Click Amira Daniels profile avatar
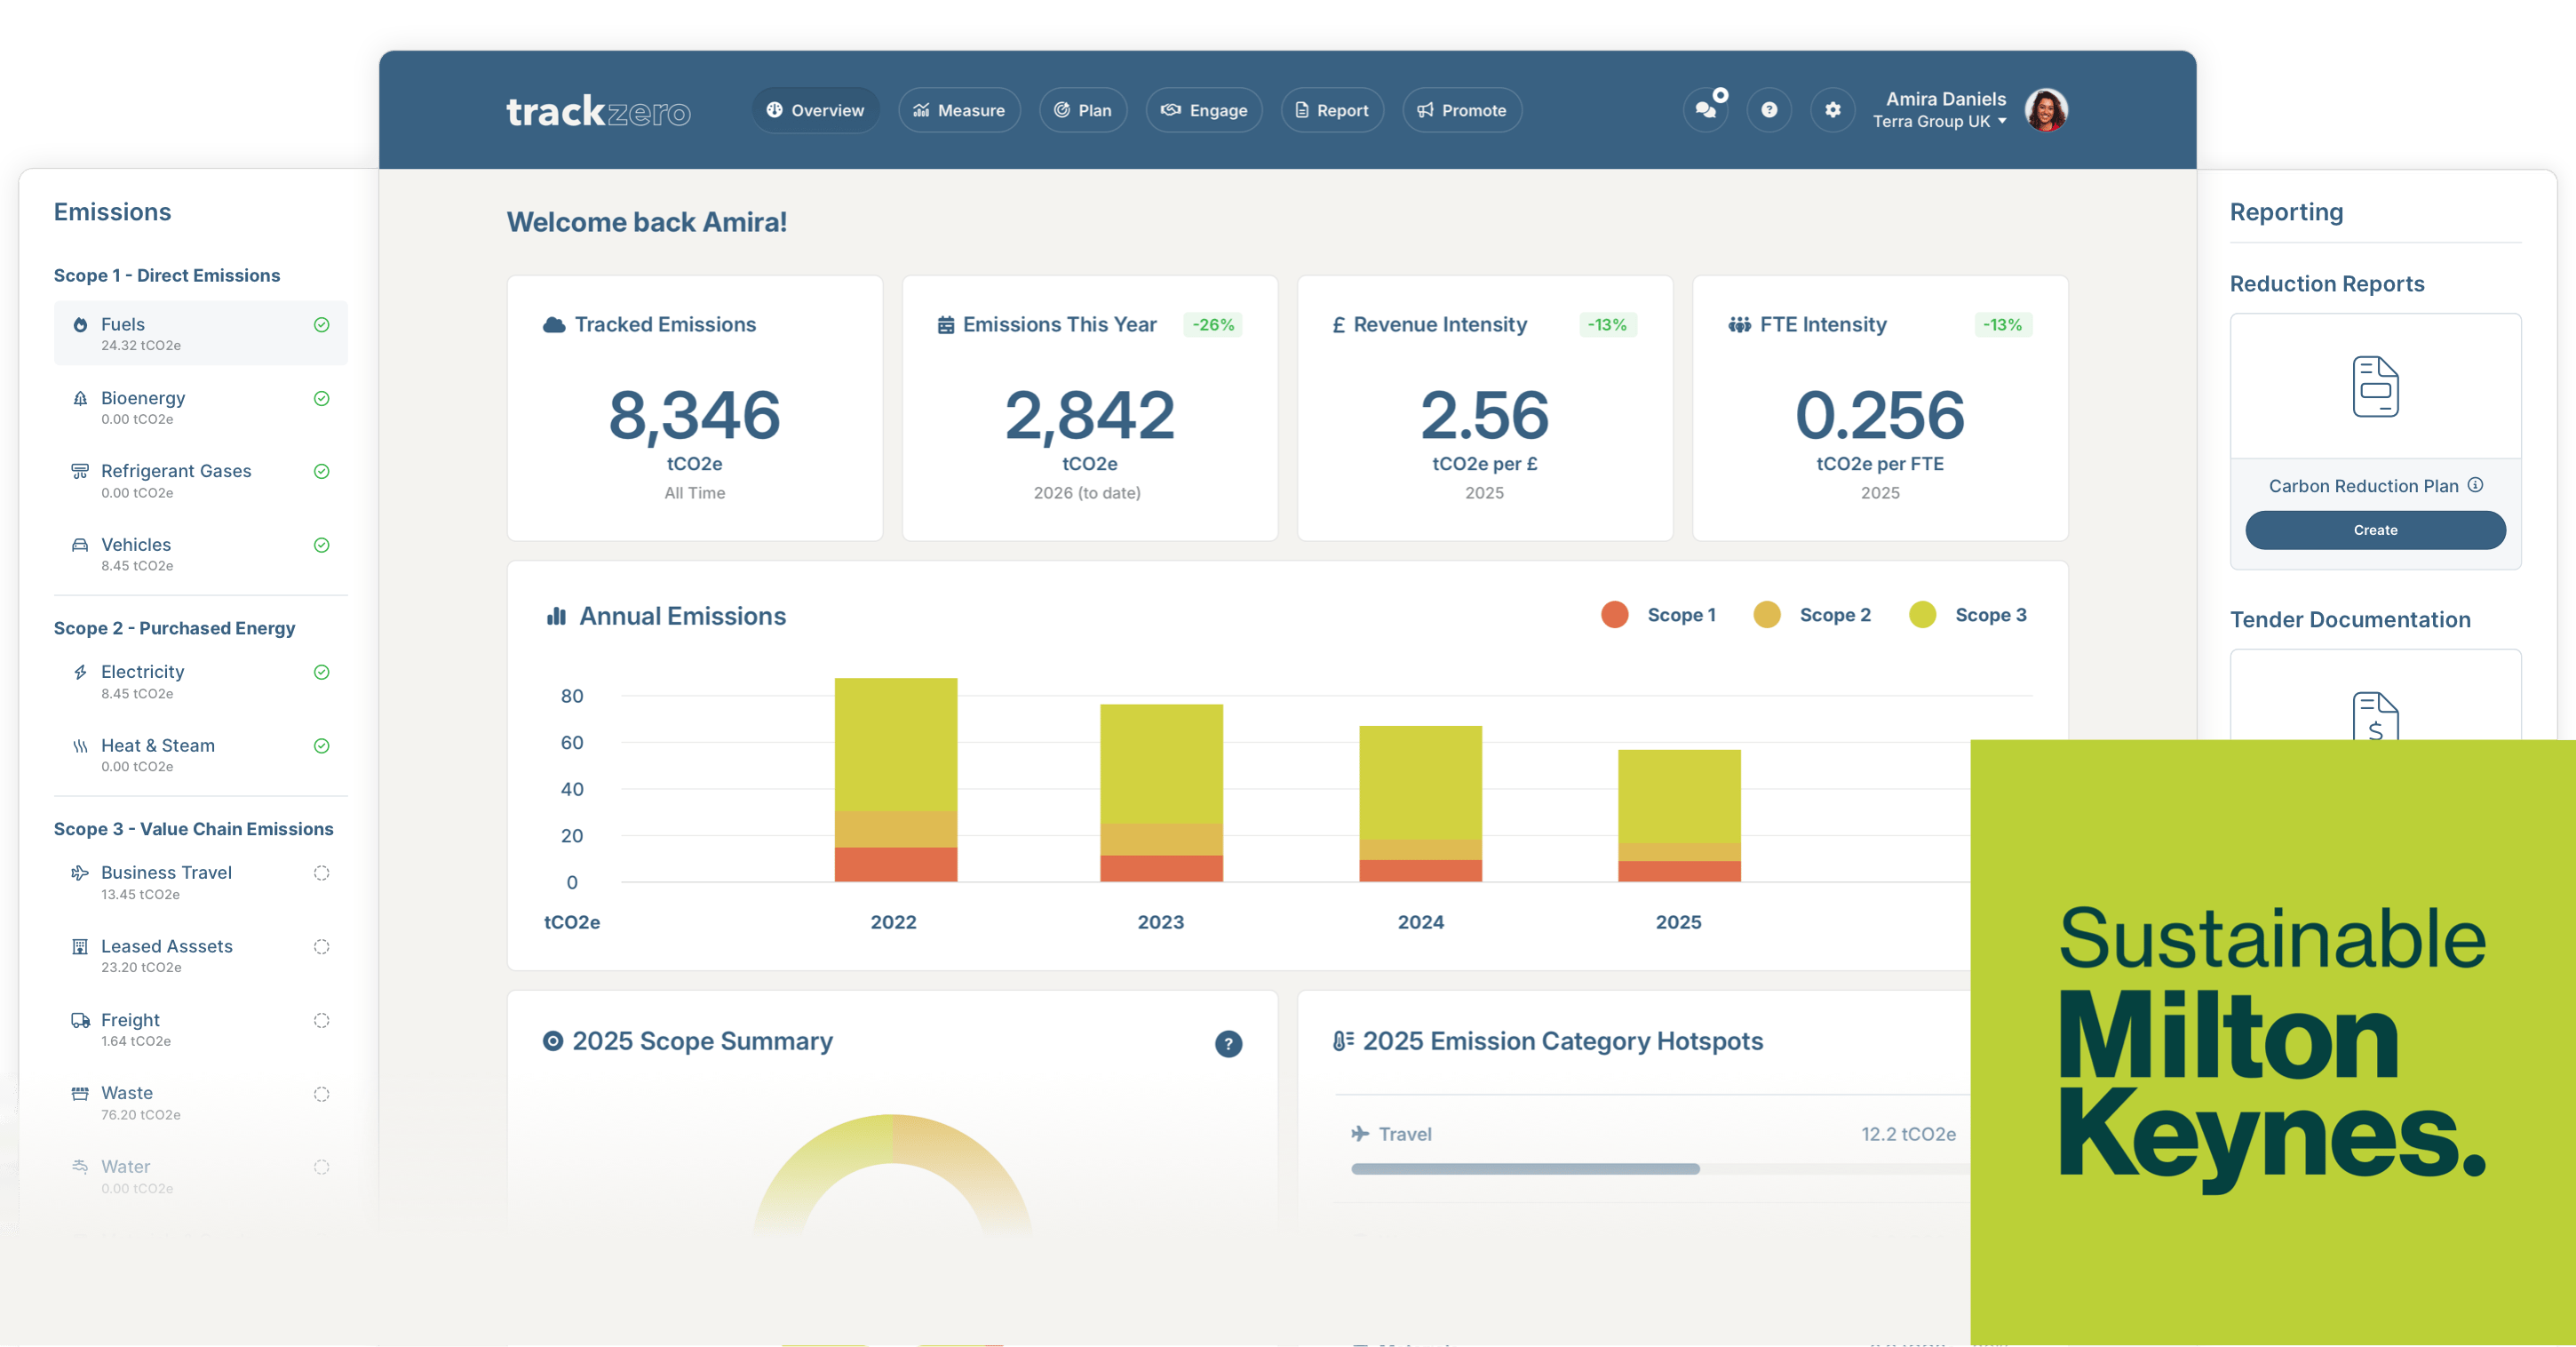Viewport: 2576px width, 1347px height. point(2046,110)
